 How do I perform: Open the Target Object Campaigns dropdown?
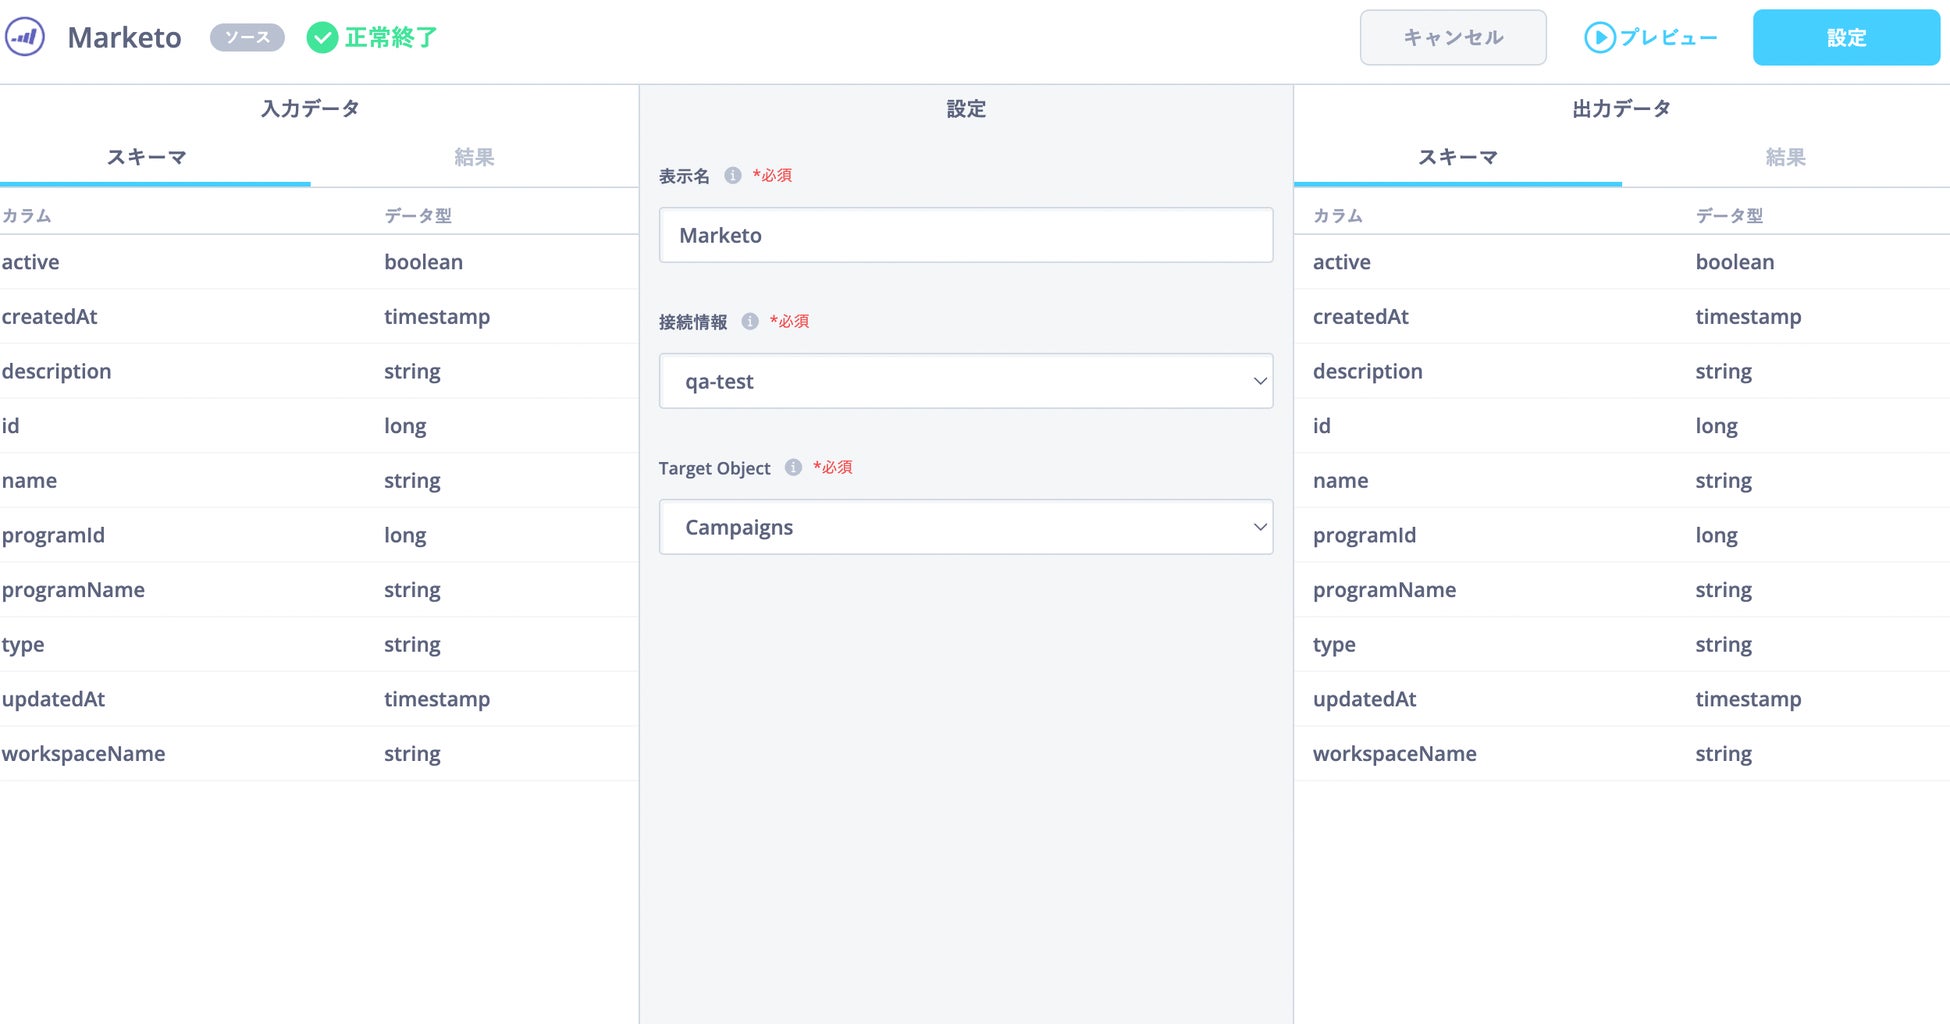click(965, 527)
